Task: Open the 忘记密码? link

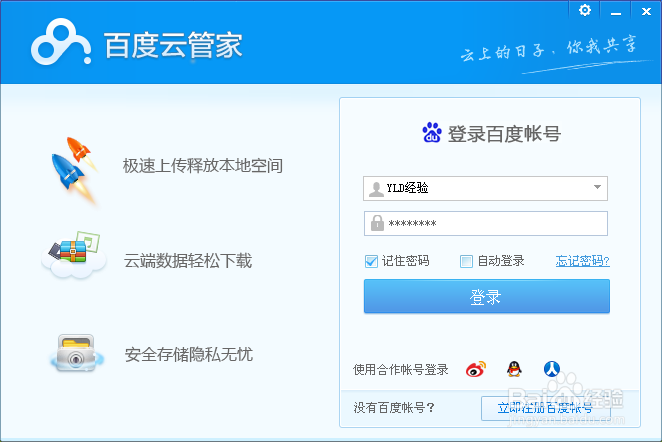Action: point(582,261)
